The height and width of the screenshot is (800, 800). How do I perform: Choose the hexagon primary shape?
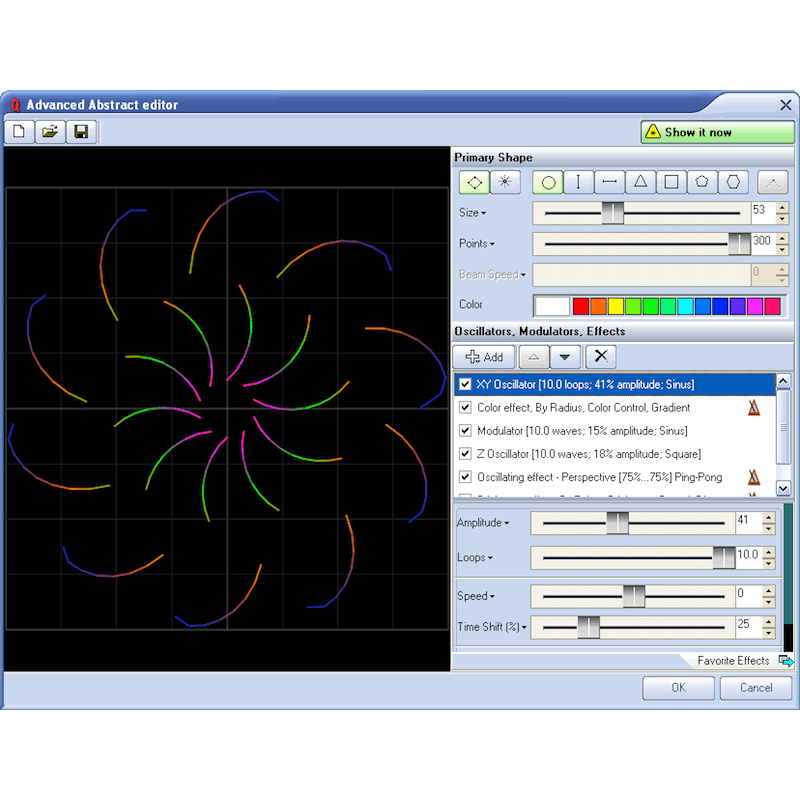click(x=733, y=182)
